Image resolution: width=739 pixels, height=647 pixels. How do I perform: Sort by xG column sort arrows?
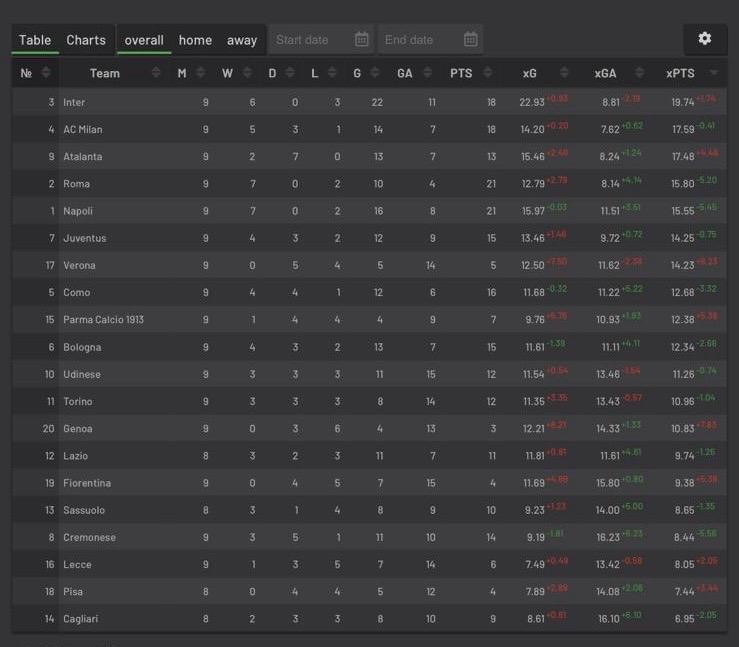[x=564, y=73]
